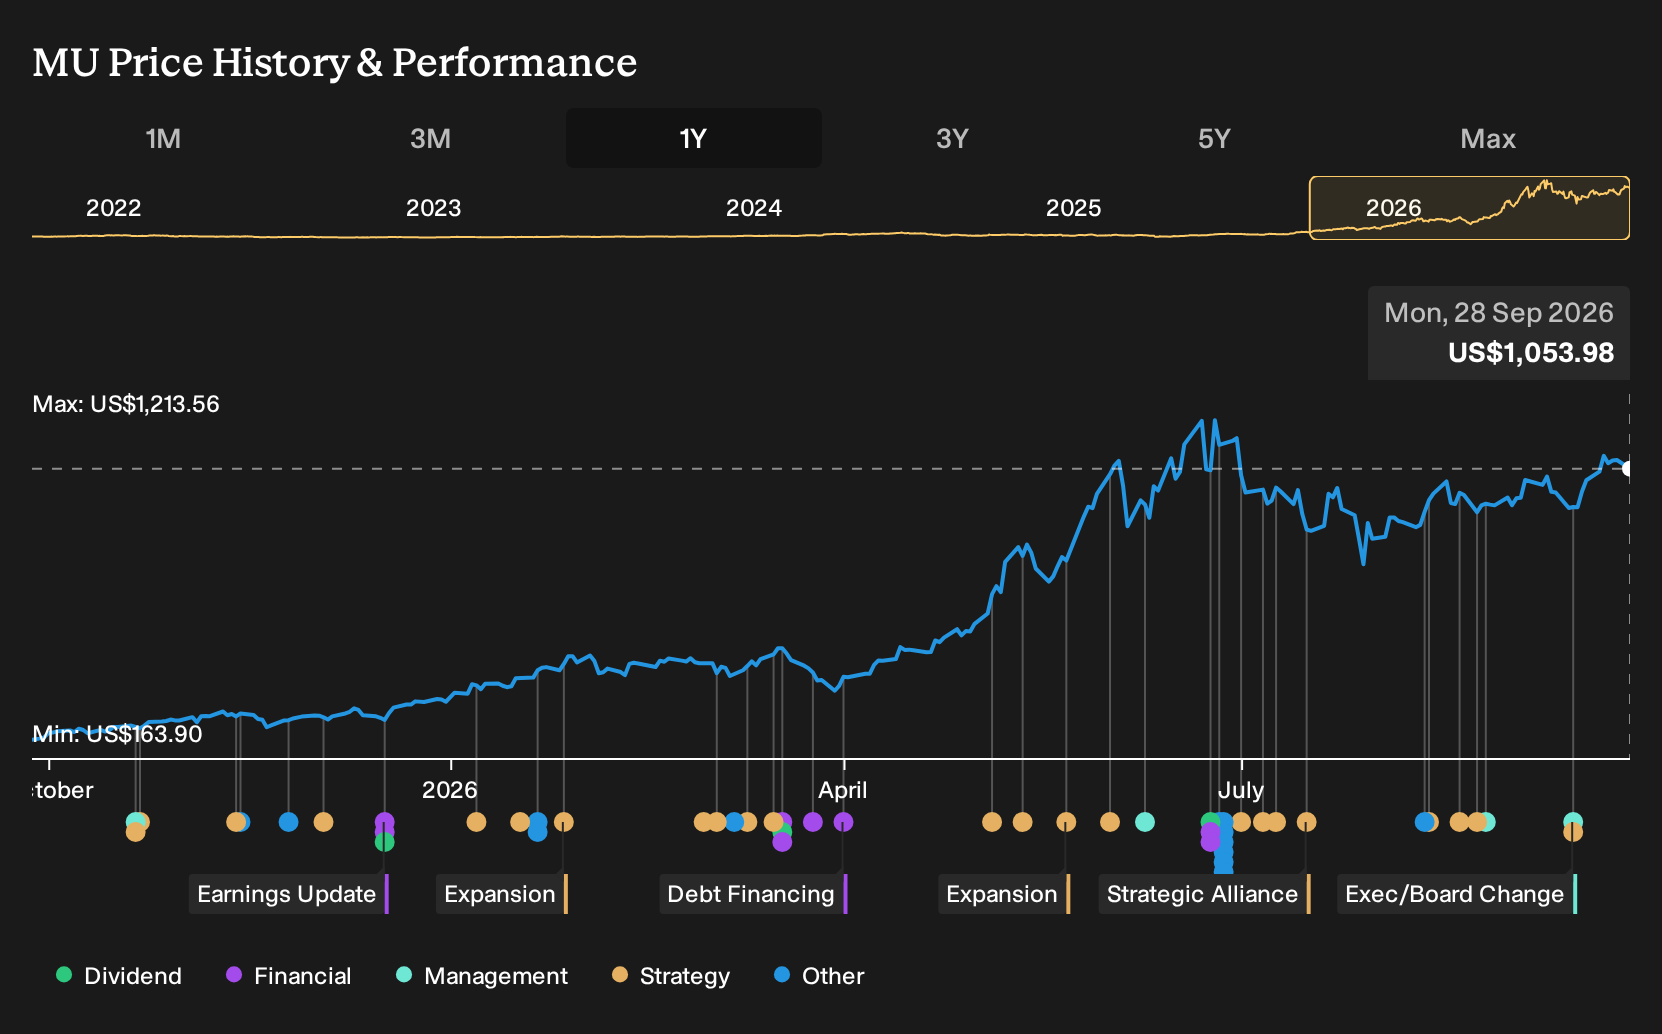Switch to the 5Y time range tab
This screenshot has height=1034, width=1662.
click(x=1214, y=138)
